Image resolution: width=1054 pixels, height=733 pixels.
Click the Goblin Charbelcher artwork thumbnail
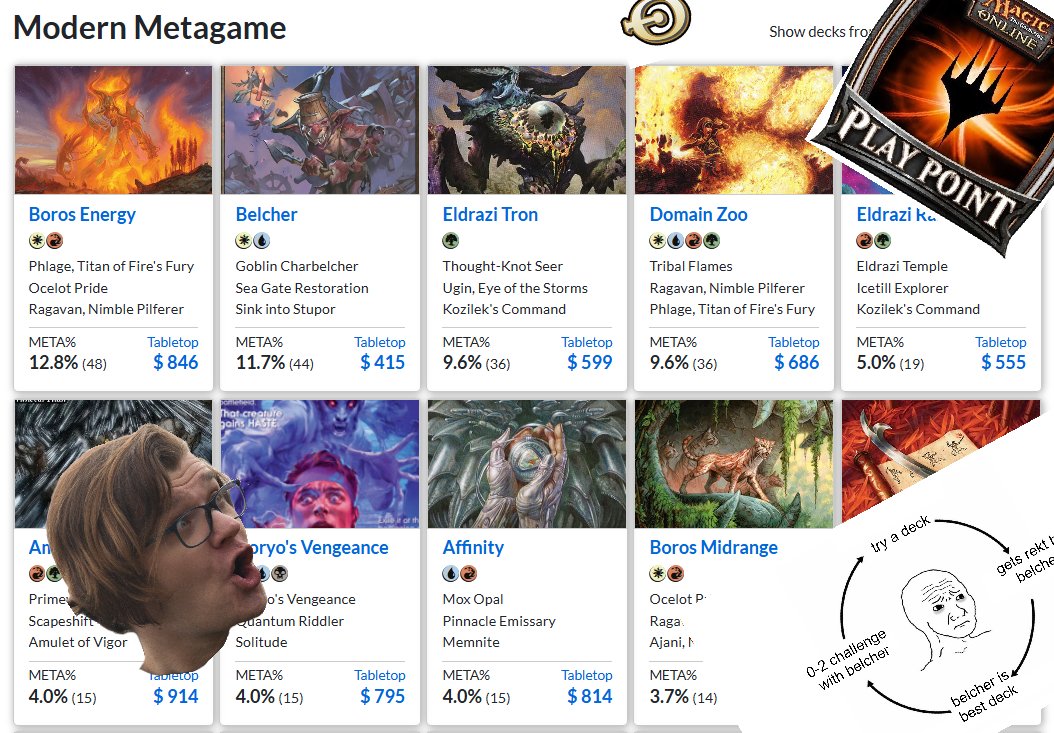(320, 130)
